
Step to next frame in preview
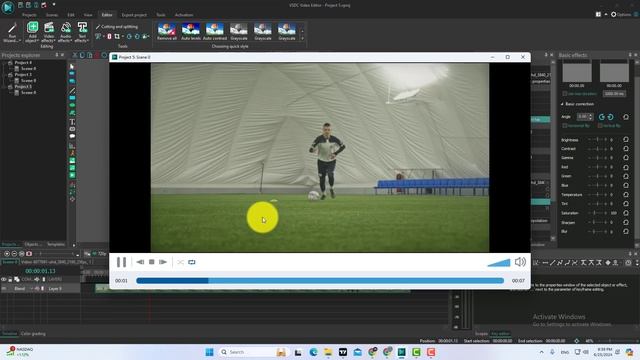tap(163, 262)
